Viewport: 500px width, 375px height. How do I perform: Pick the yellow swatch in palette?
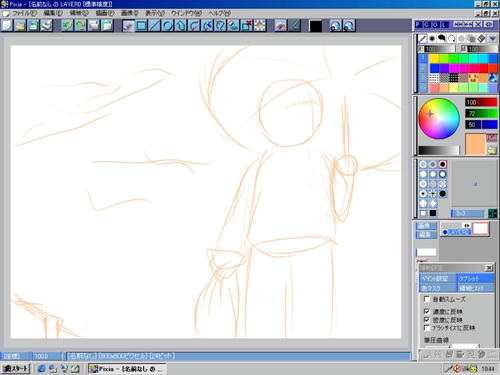point(434,59)
